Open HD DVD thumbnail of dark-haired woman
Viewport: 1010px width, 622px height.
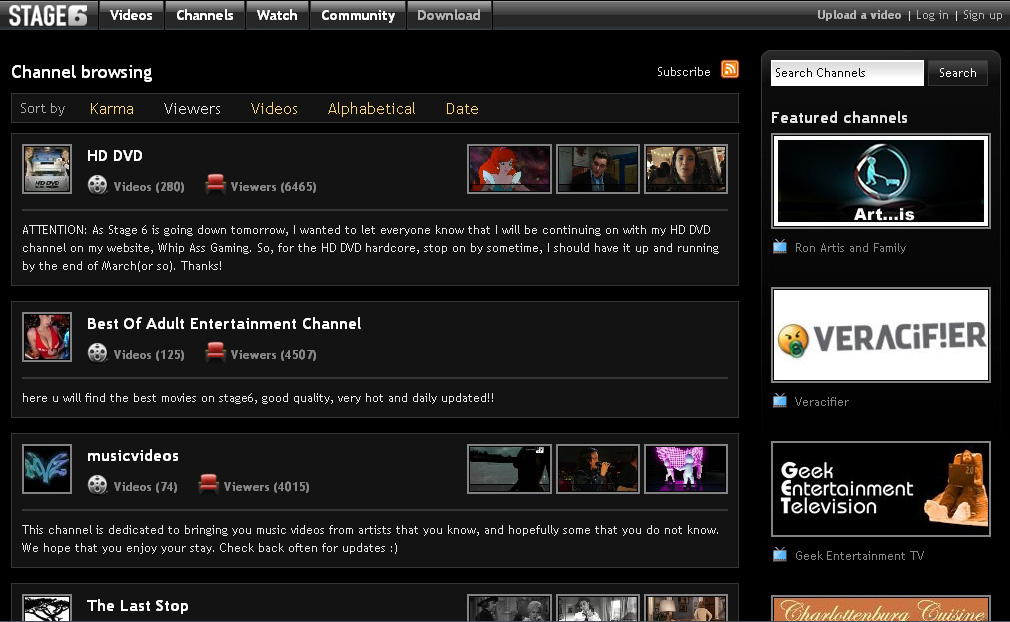point(686,169)
